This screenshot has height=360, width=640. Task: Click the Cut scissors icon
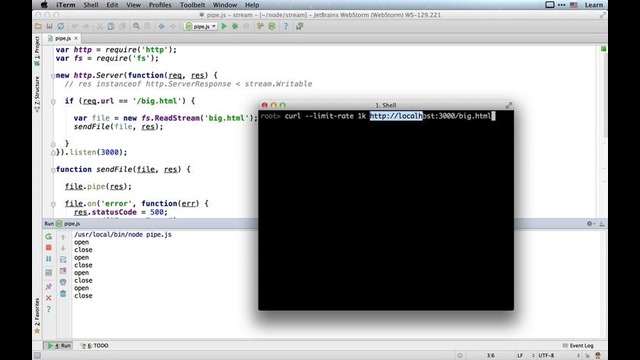pyautogui.click(x=100, y=27)
